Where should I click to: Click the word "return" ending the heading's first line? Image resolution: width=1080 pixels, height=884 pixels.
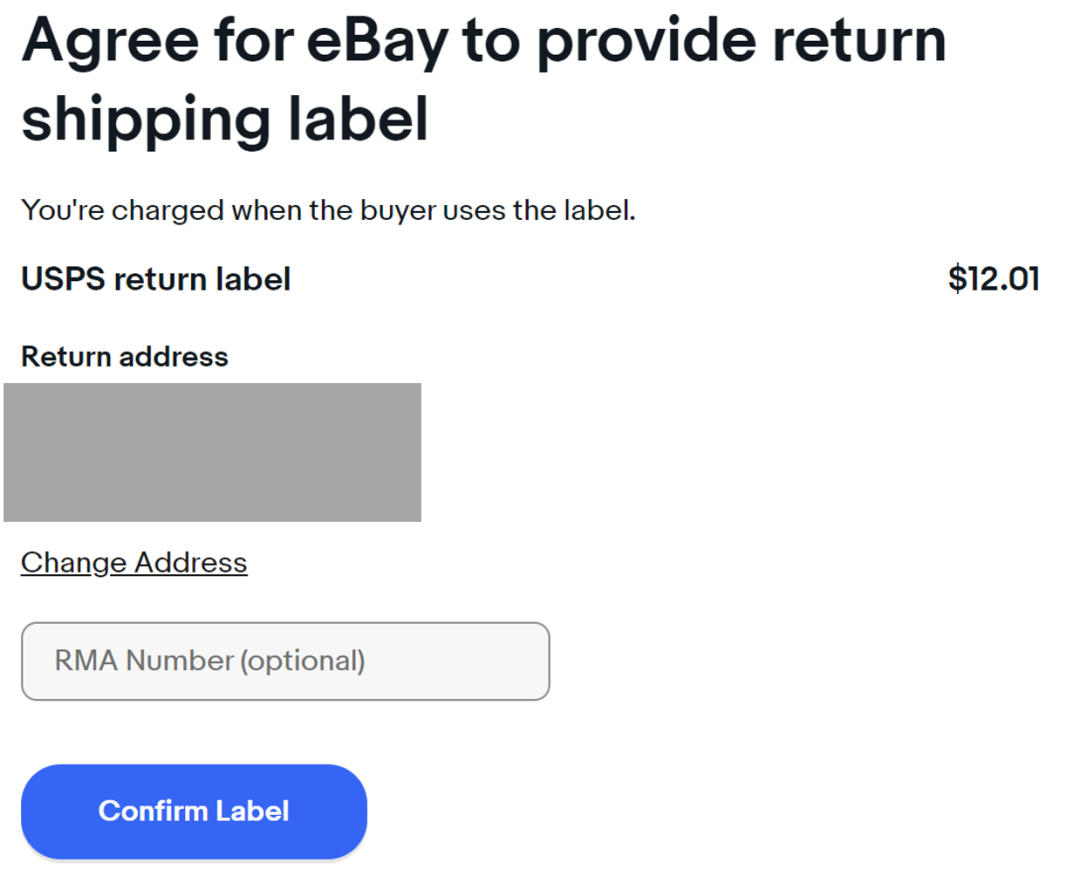860,43
